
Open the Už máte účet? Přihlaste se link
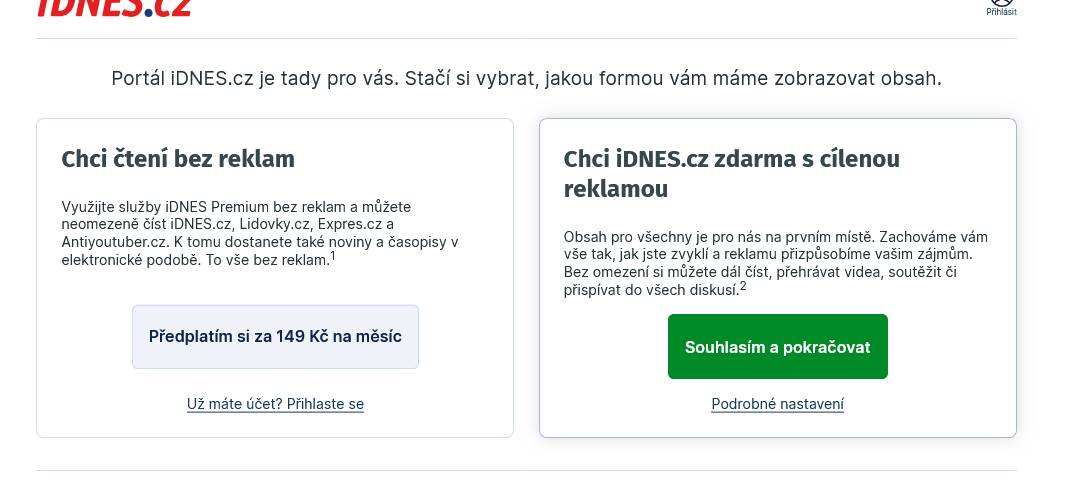pos(275,404)
